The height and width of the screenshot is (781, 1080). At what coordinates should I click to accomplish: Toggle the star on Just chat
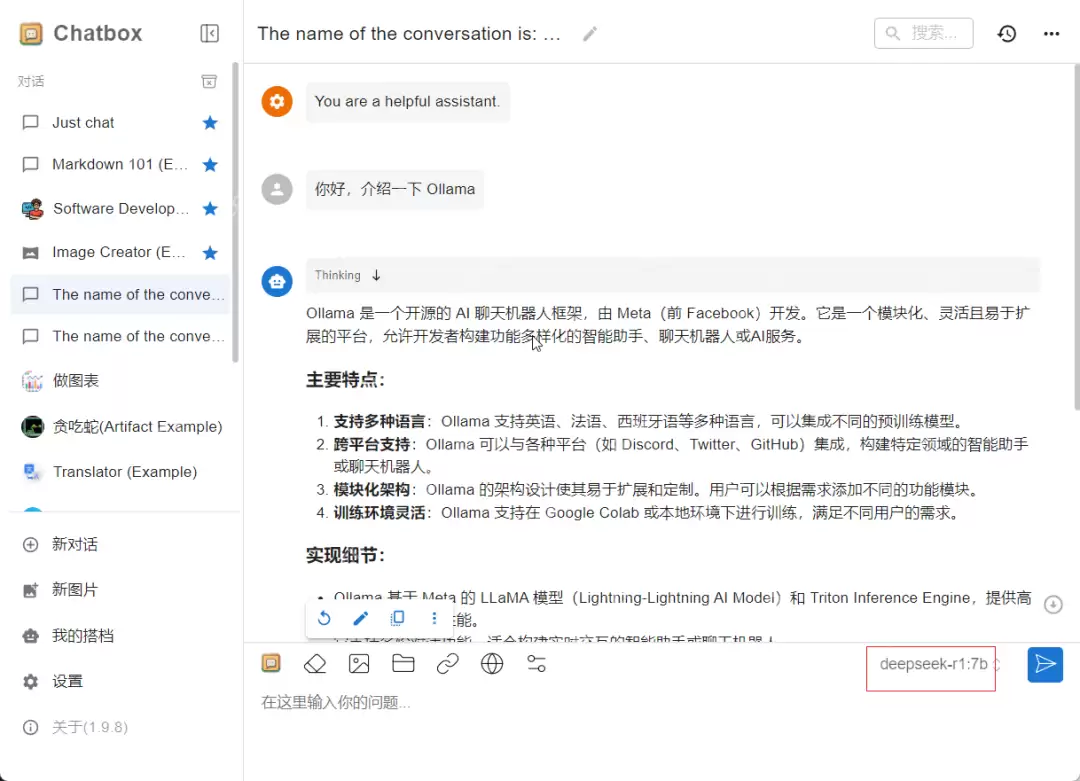point(210,122)
